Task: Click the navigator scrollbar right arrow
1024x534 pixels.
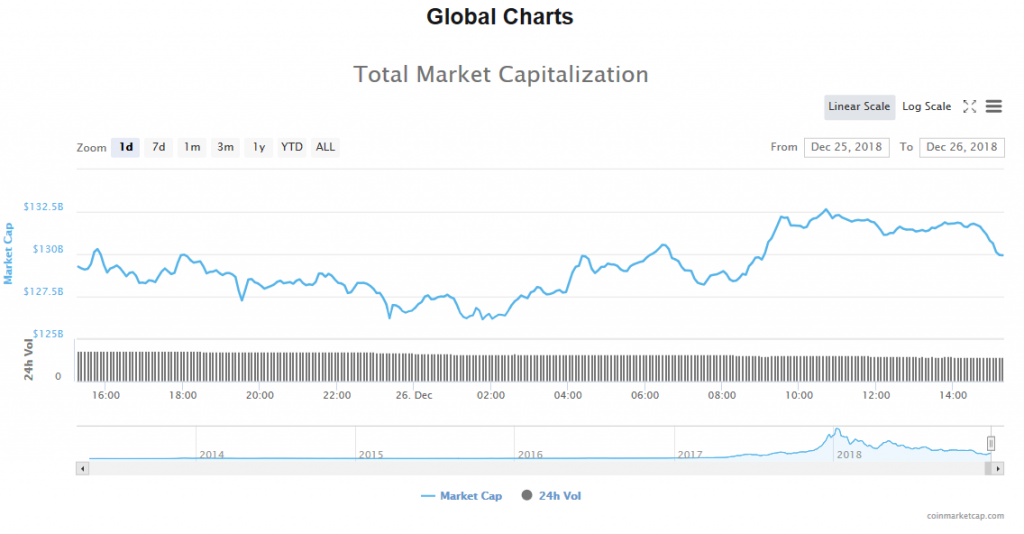Action: tap(998, 468)
